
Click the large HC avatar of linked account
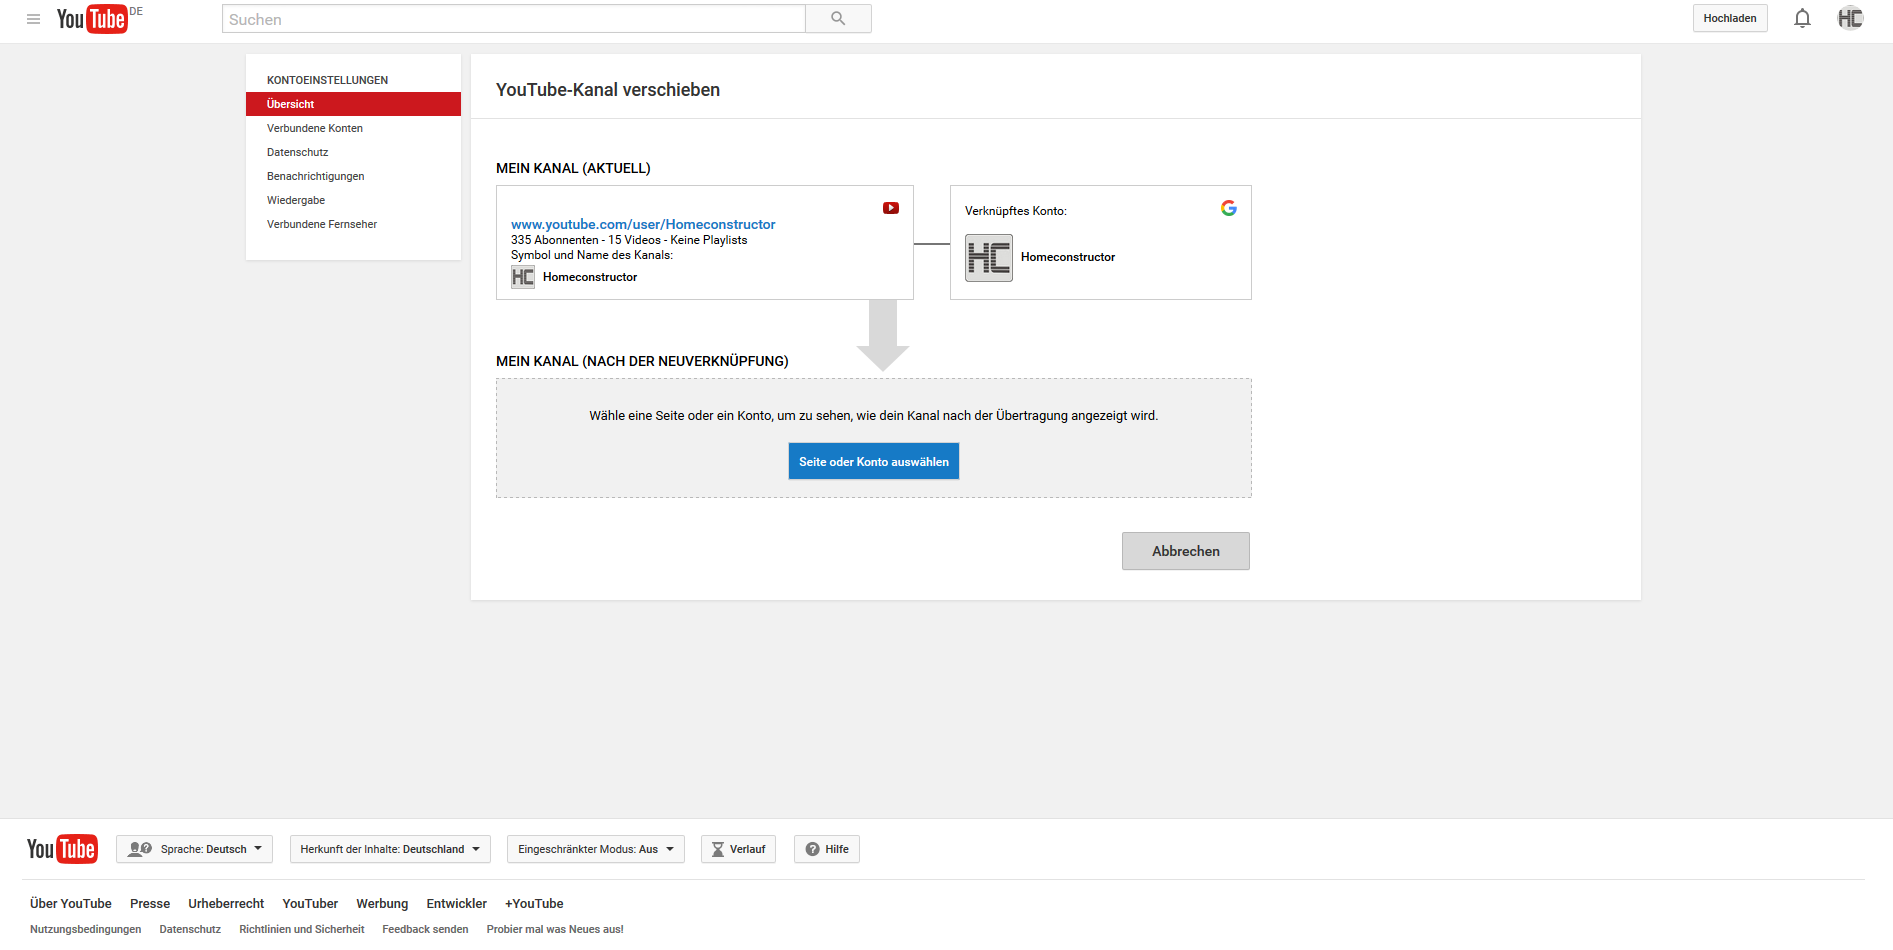pyautogui.click(x=989, y=258)
